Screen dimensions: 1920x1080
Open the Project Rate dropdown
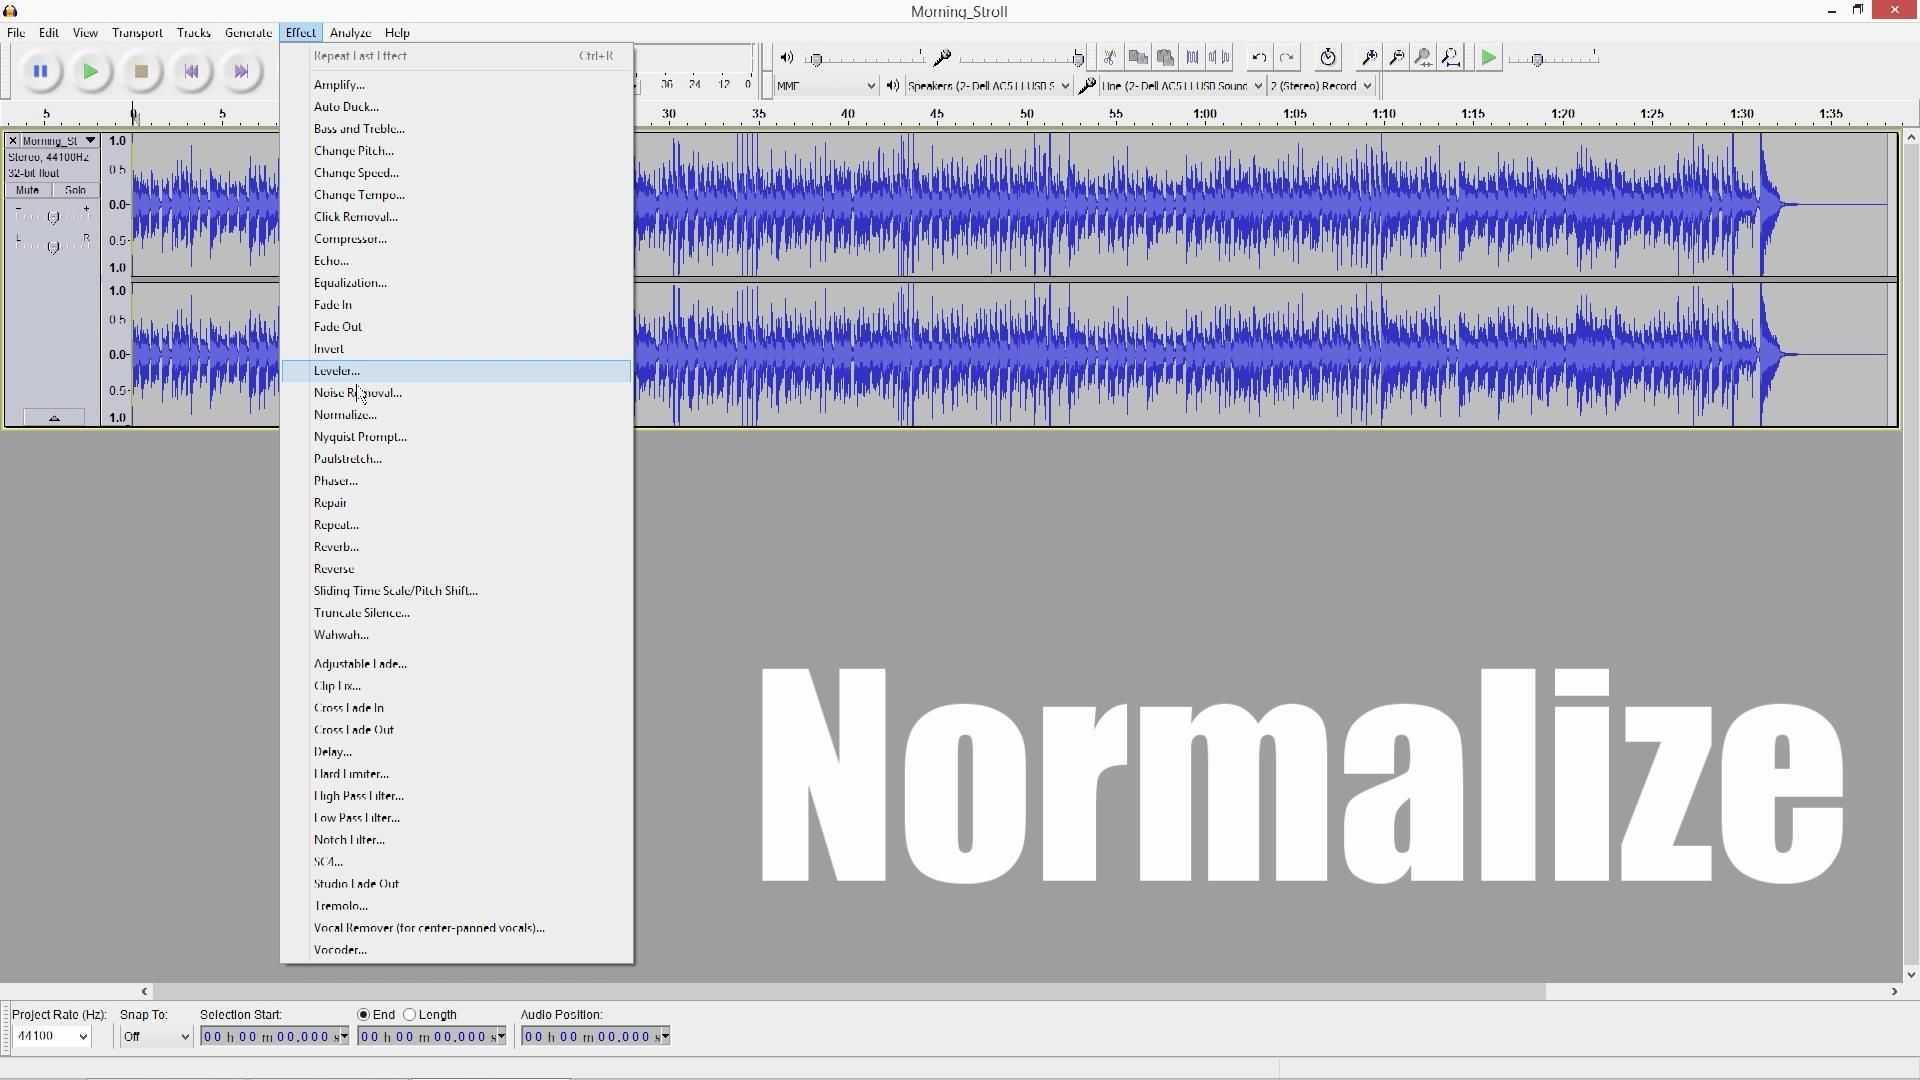tap(50, 1036)
